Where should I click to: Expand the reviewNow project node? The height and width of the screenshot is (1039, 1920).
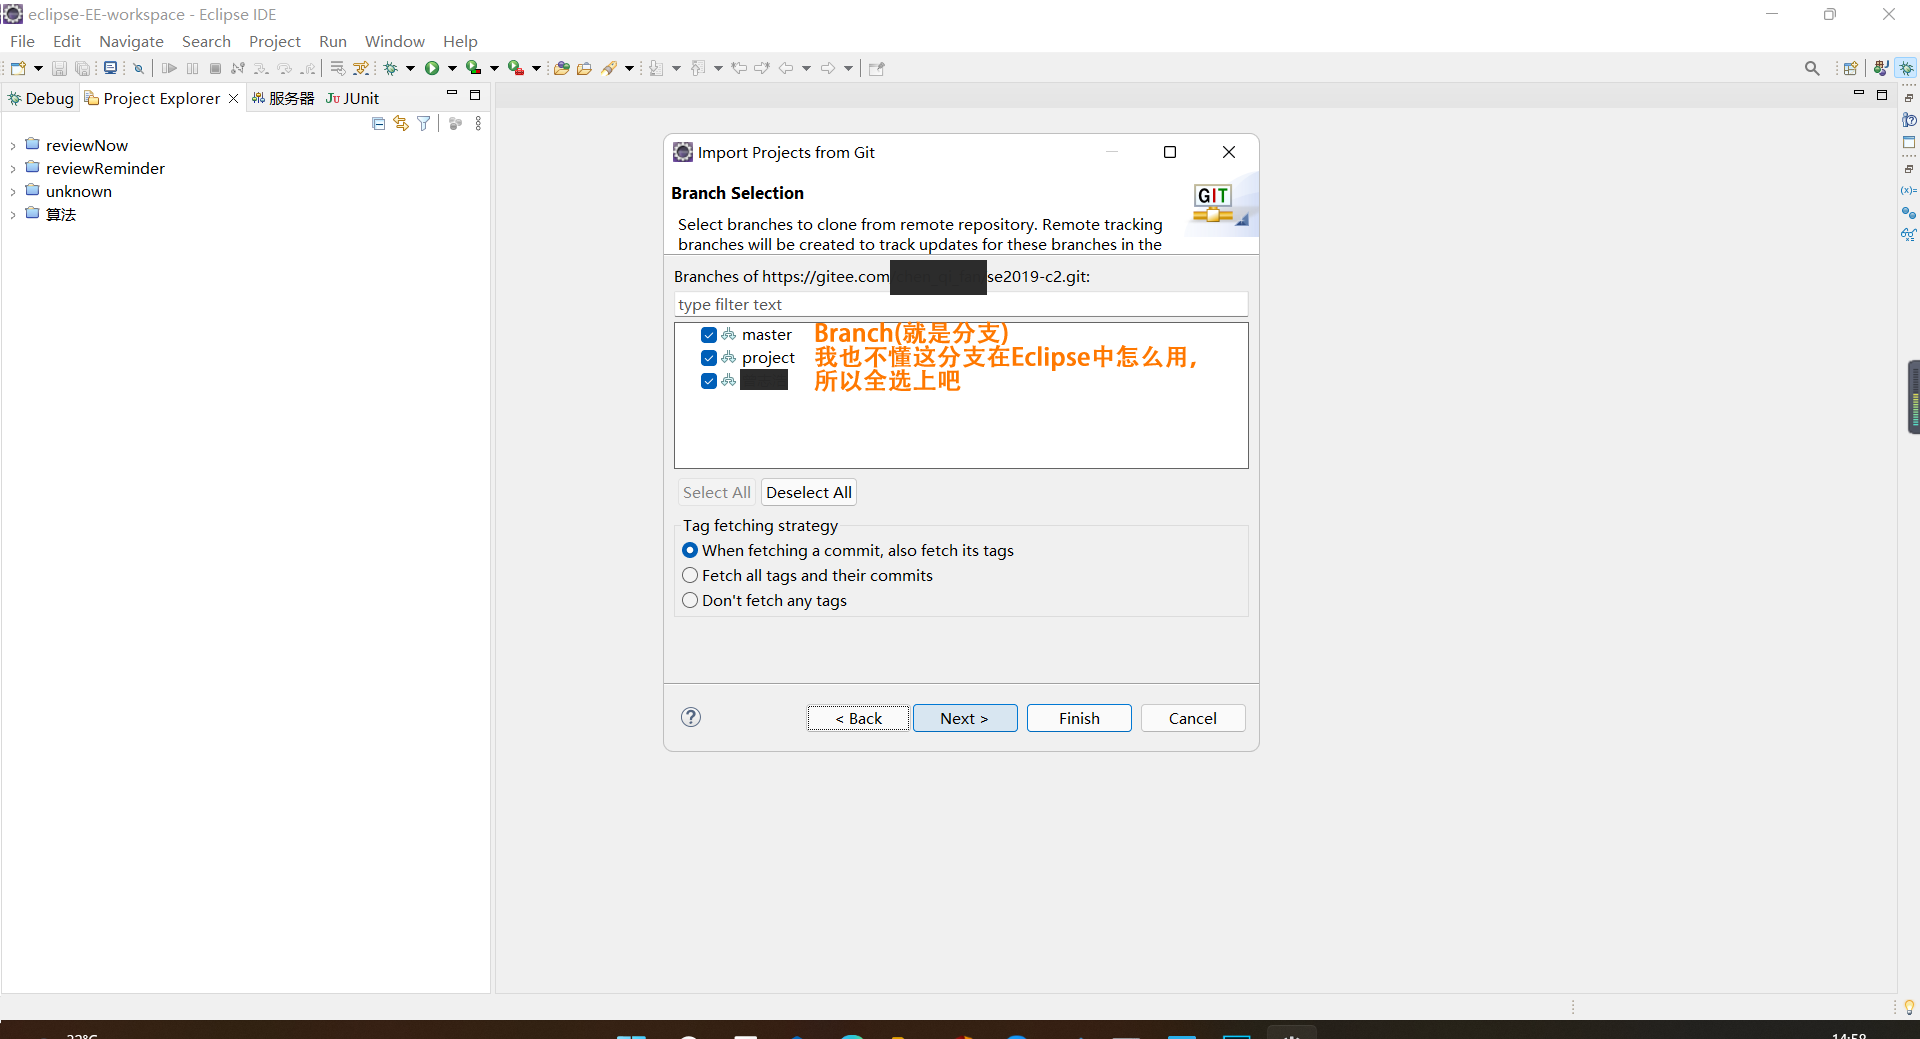coord(12,145)
